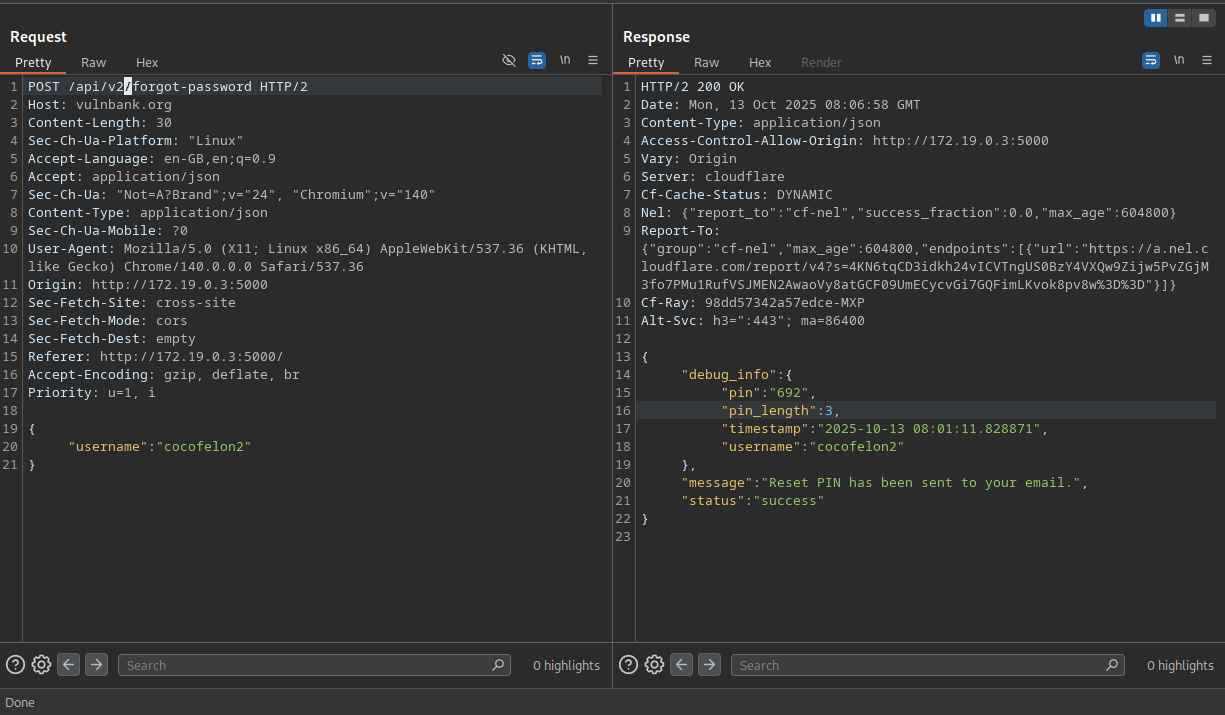Switch Response view to Hex tab
The width and height of the screenshot is (1225, 715).
click(760, 63)
